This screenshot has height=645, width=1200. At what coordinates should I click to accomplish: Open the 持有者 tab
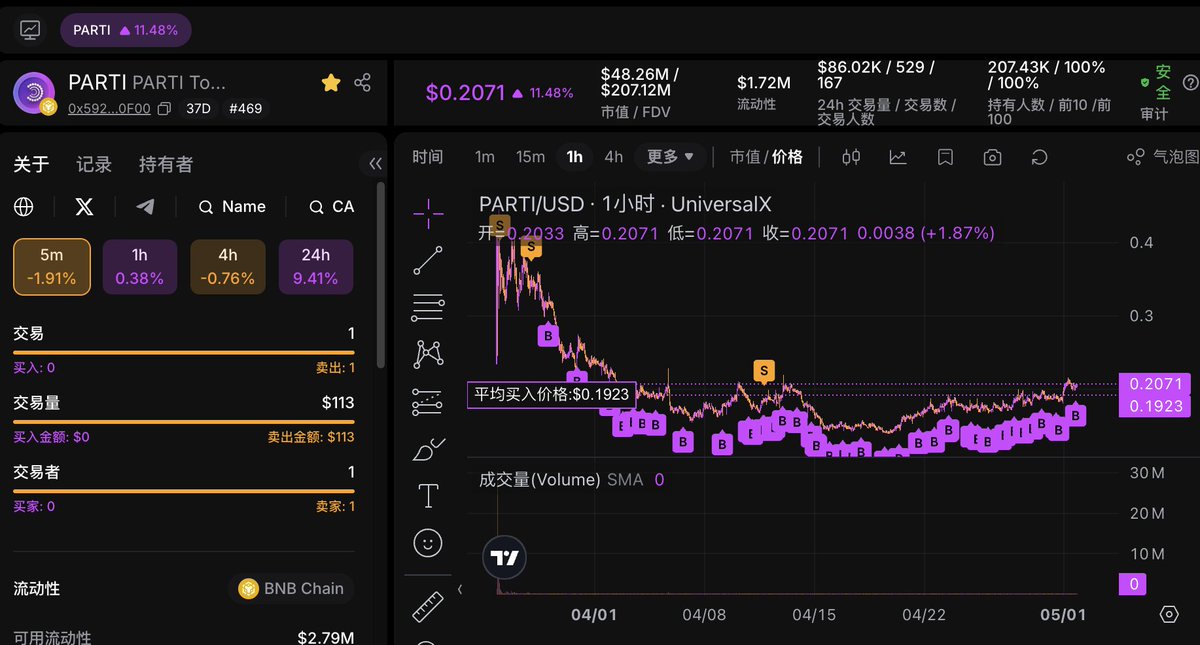coord(166,164)
